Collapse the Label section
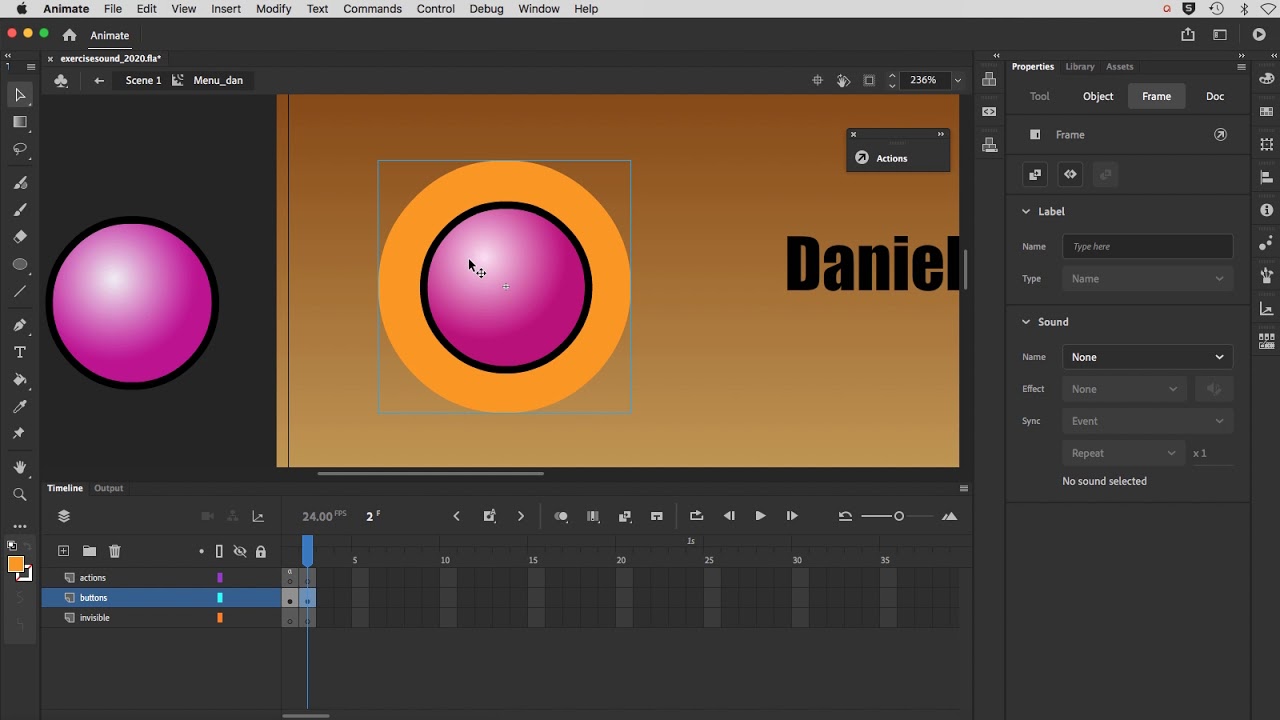Screen dimensions: 1280x720 click(x=1025, y=211)
